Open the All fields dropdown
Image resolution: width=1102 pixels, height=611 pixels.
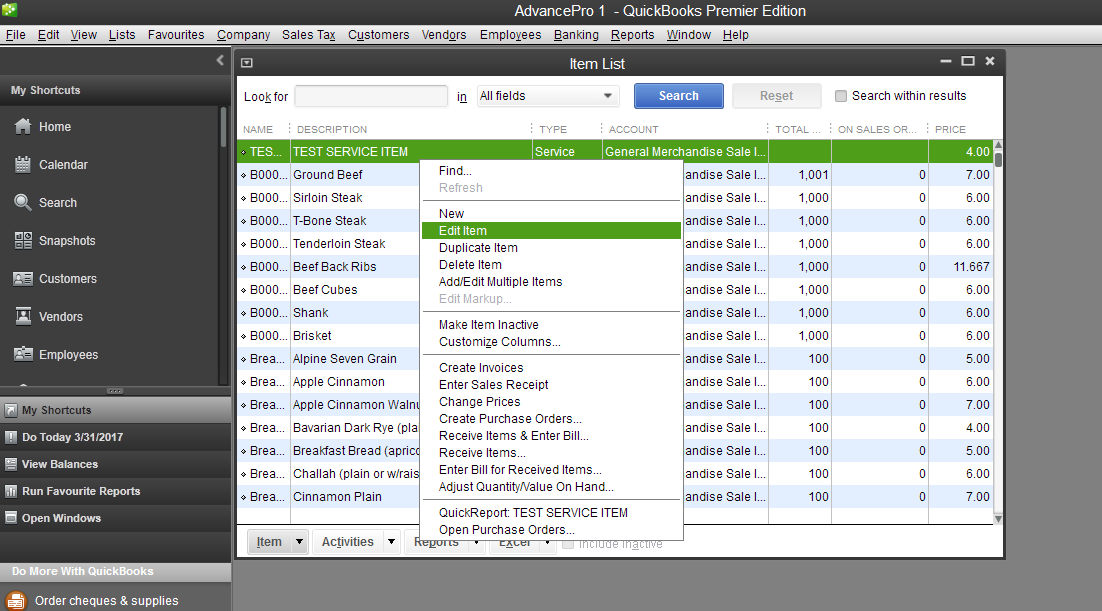[x=547, y=96]
